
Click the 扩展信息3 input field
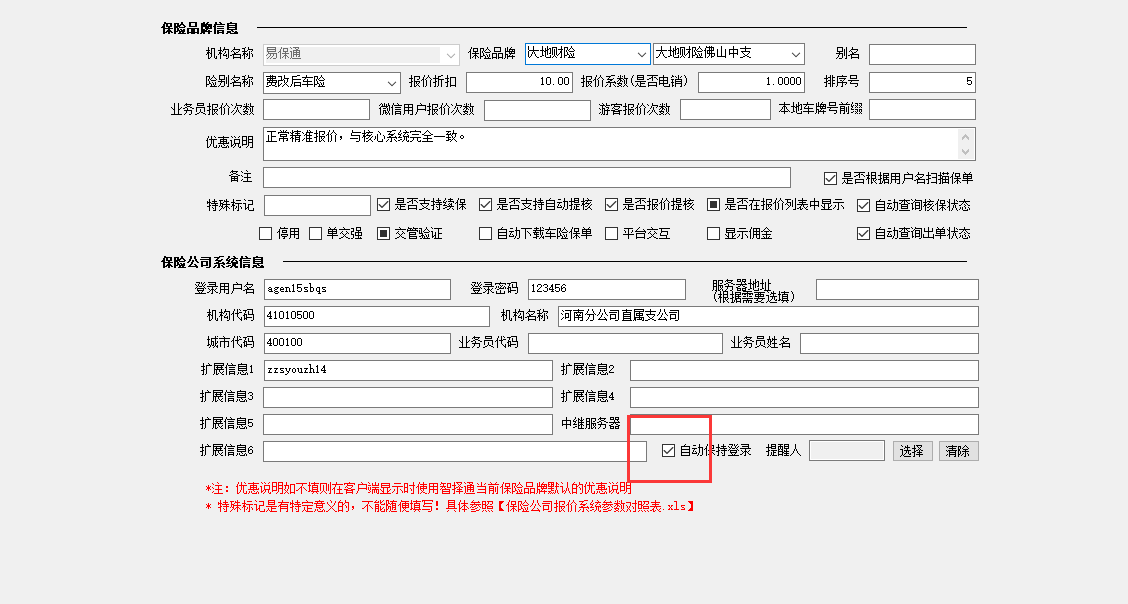click(x=408, y=397)
